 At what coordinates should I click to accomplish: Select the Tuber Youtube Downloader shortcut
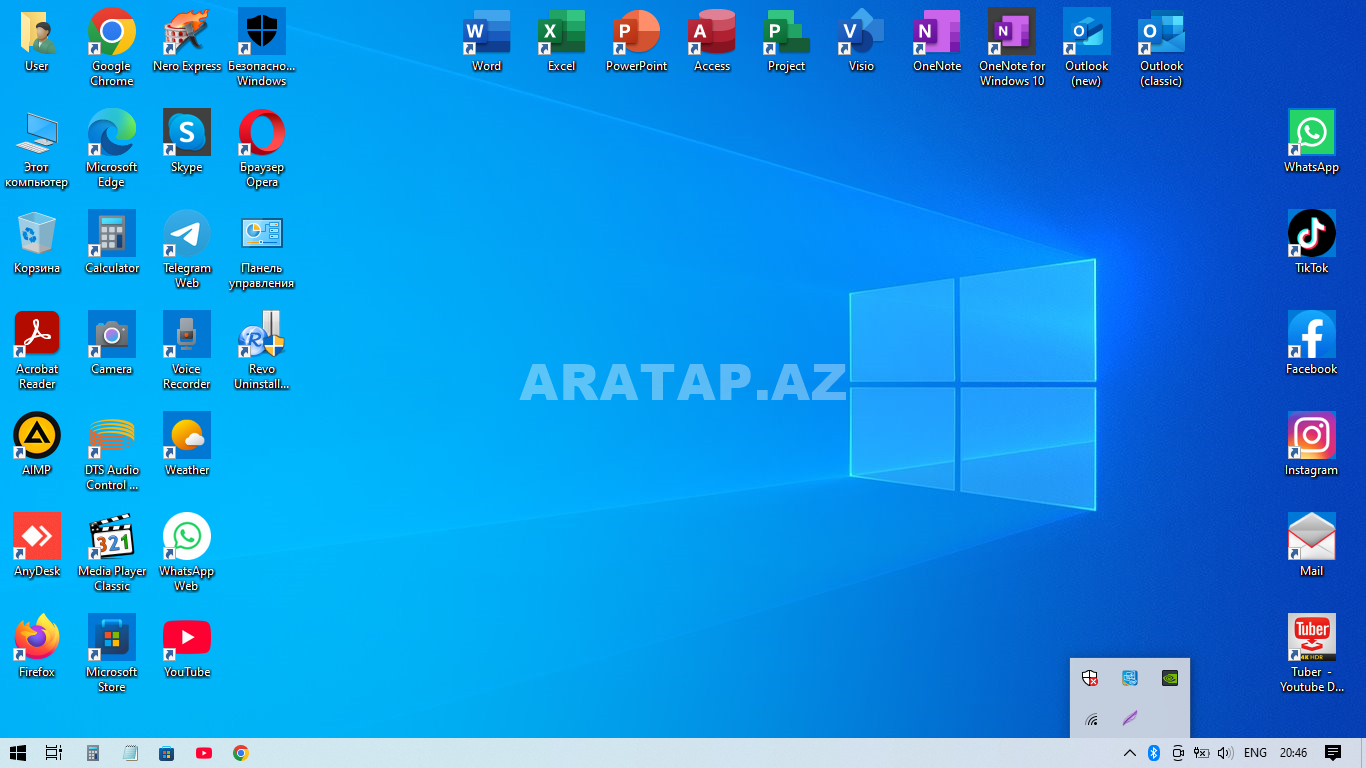[1312, 653]
